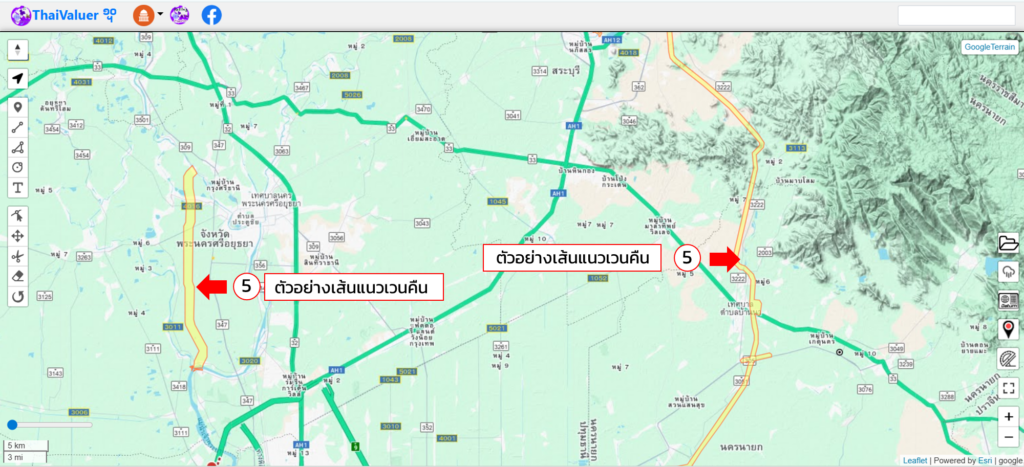
Task: Expand the up-down arrow collapse control
Action: [x=18, y=49]
